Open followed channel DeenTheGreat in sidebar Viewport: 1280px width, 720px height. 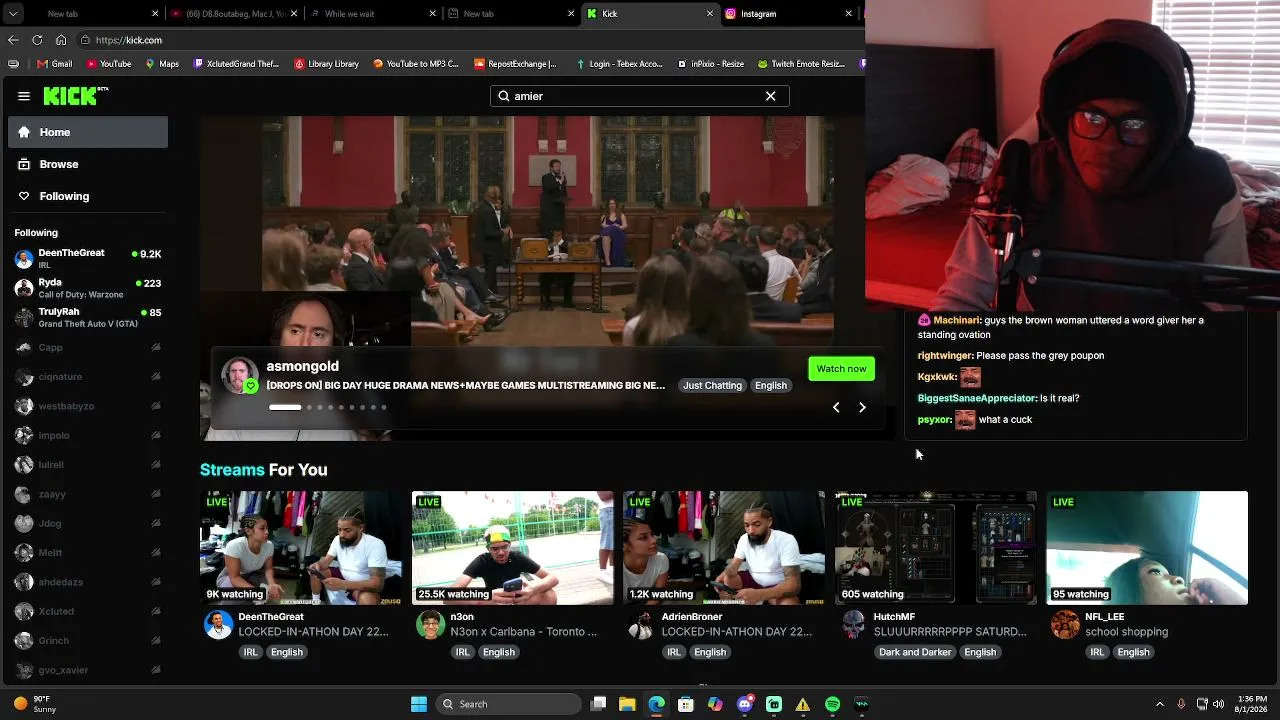pyautogui.click(x=88, y=258)
